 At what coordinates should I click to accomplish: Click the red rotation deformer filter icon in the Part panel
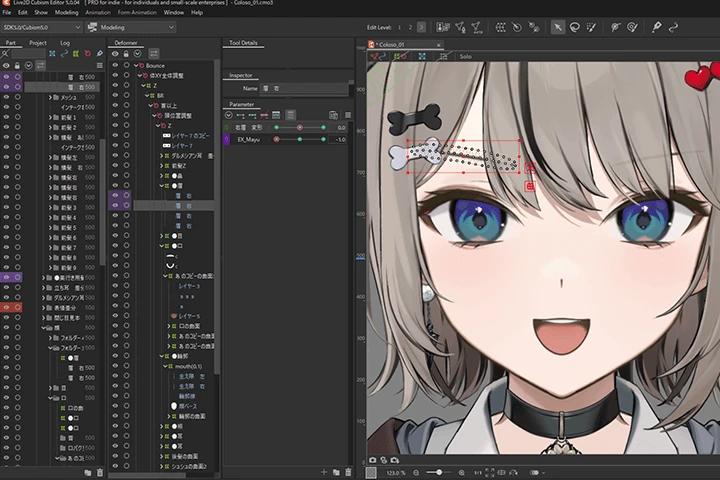(88, 54)
